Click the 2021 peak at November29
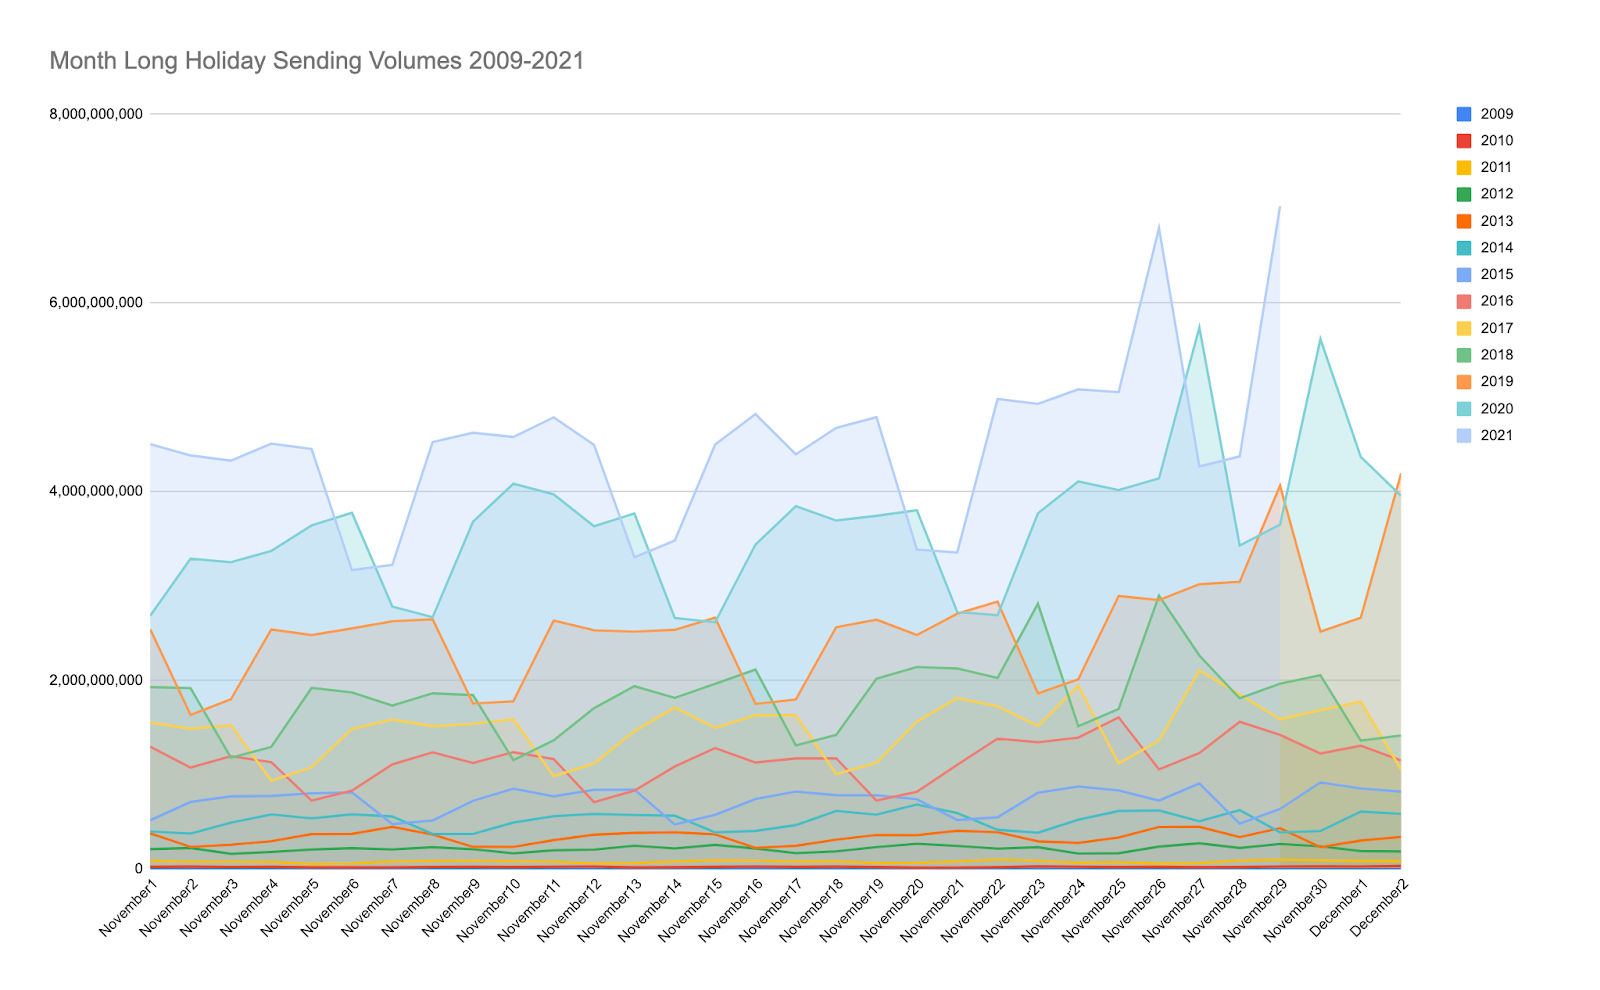 tap(1279, 207)
